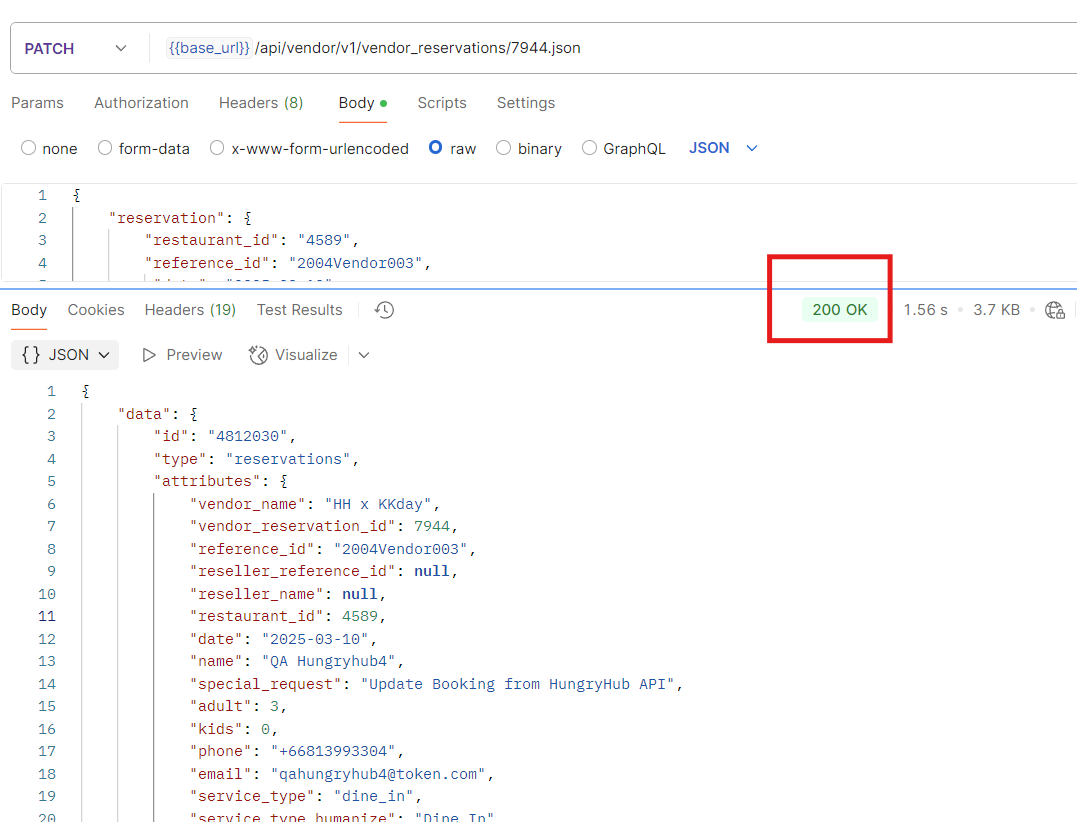Viewport: 1077px width, 827px height.
Task: Expand the chevron beside Visualize
Action: [363, 355]
